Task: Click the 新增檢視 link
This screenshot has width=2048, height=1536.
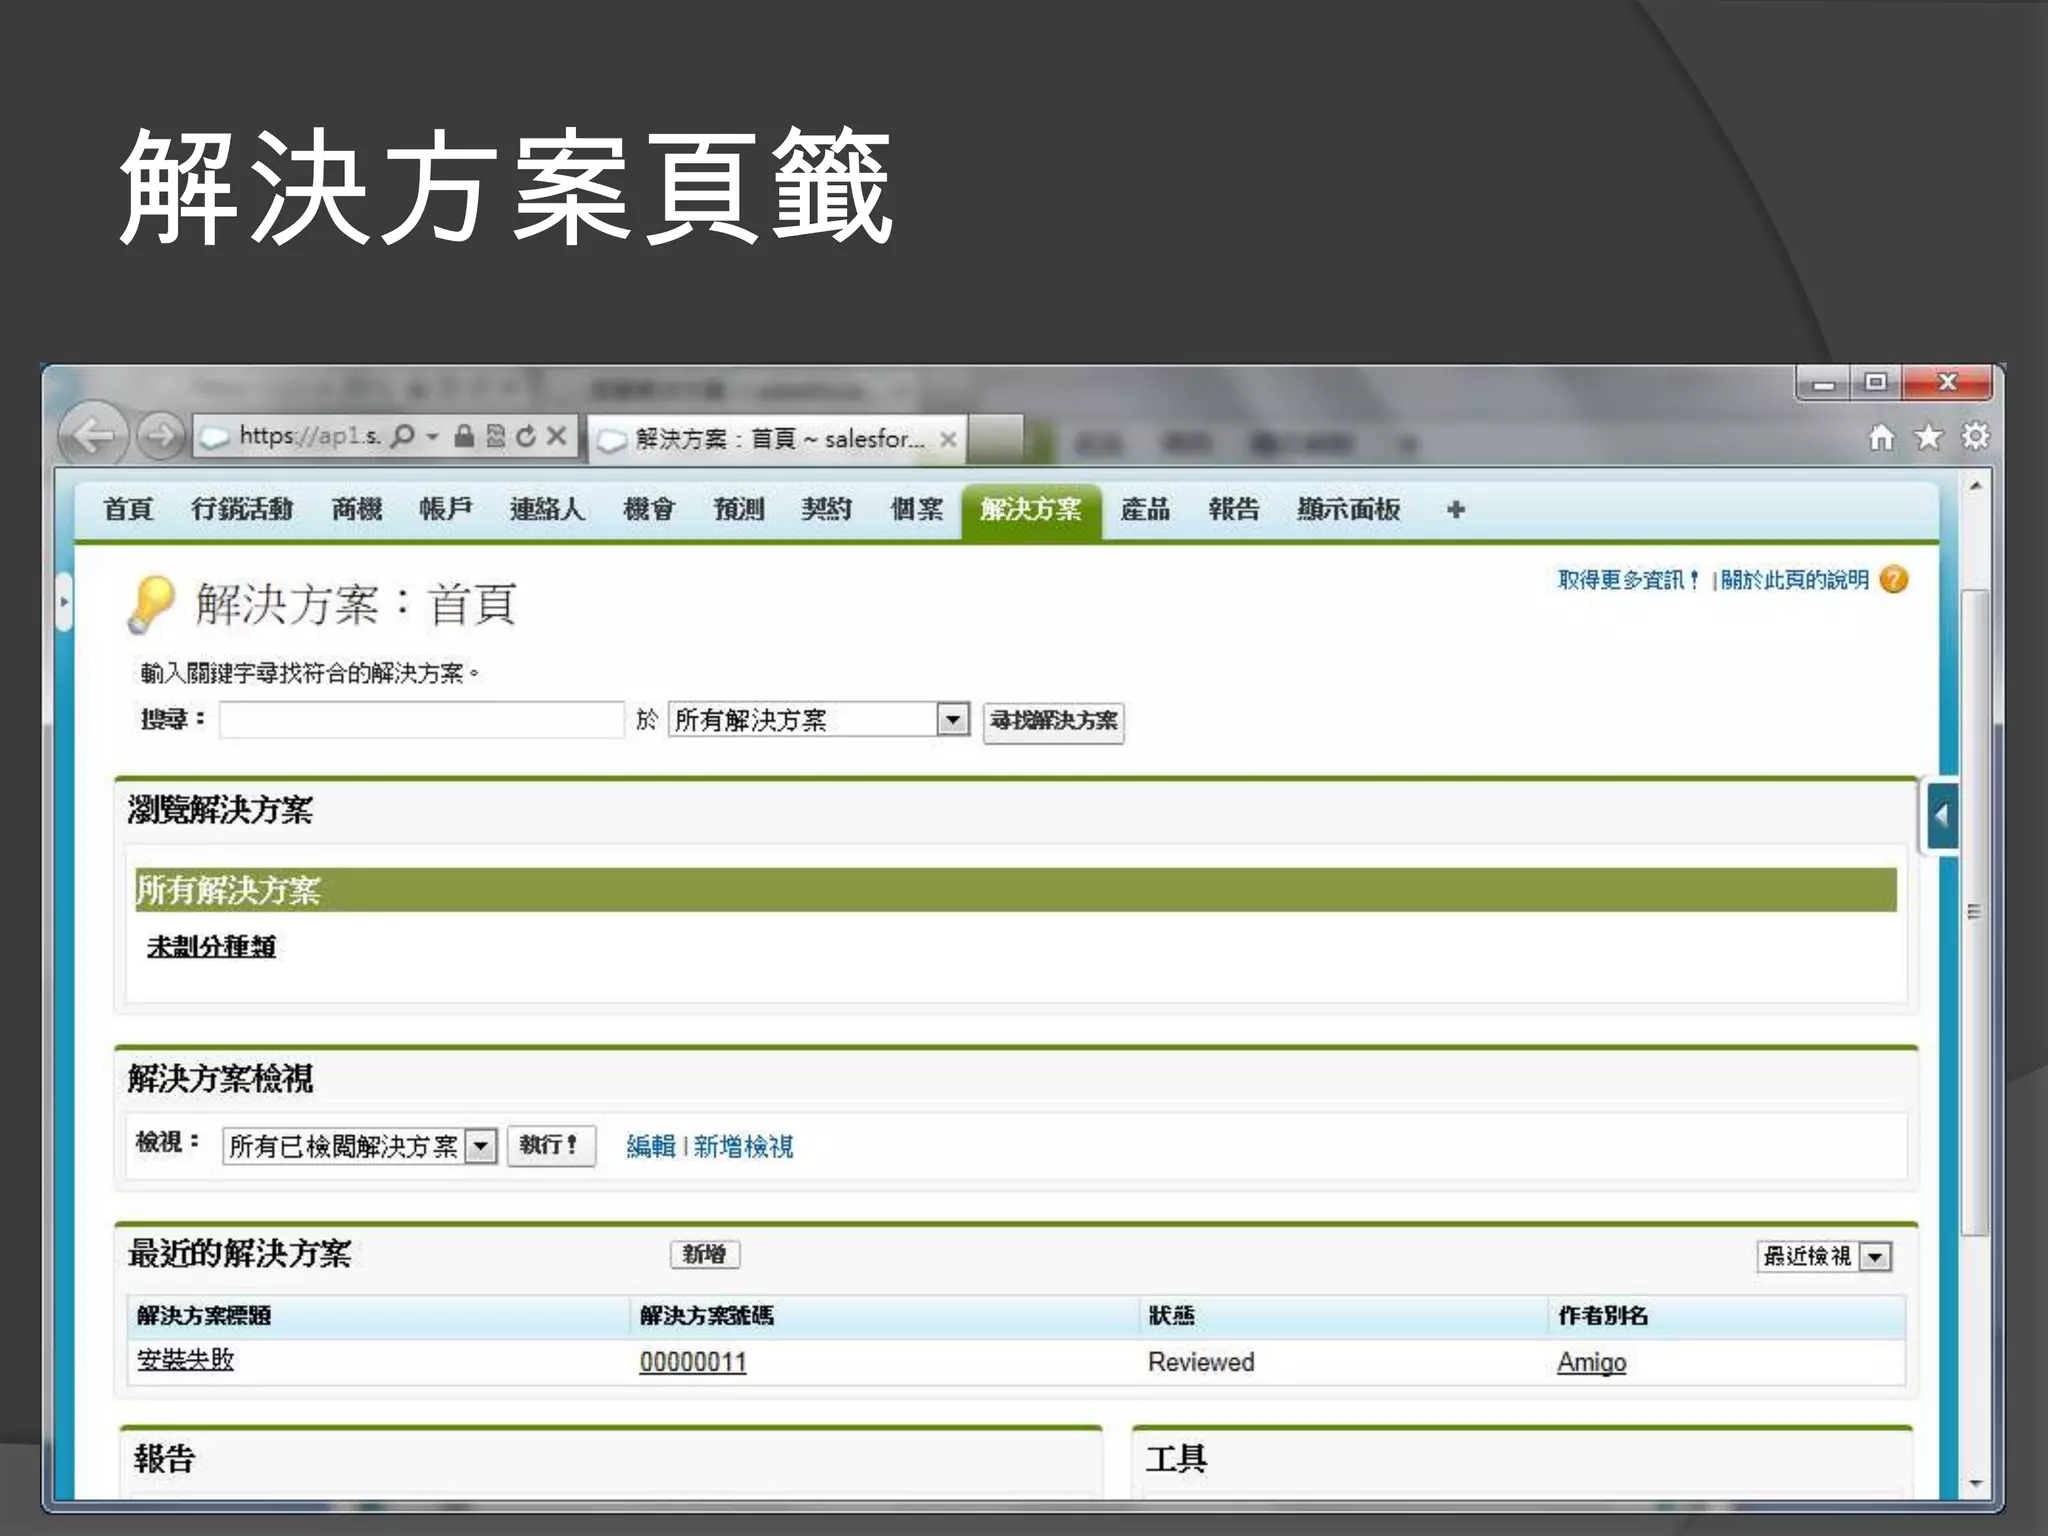Action: [x=743, y=1147]
